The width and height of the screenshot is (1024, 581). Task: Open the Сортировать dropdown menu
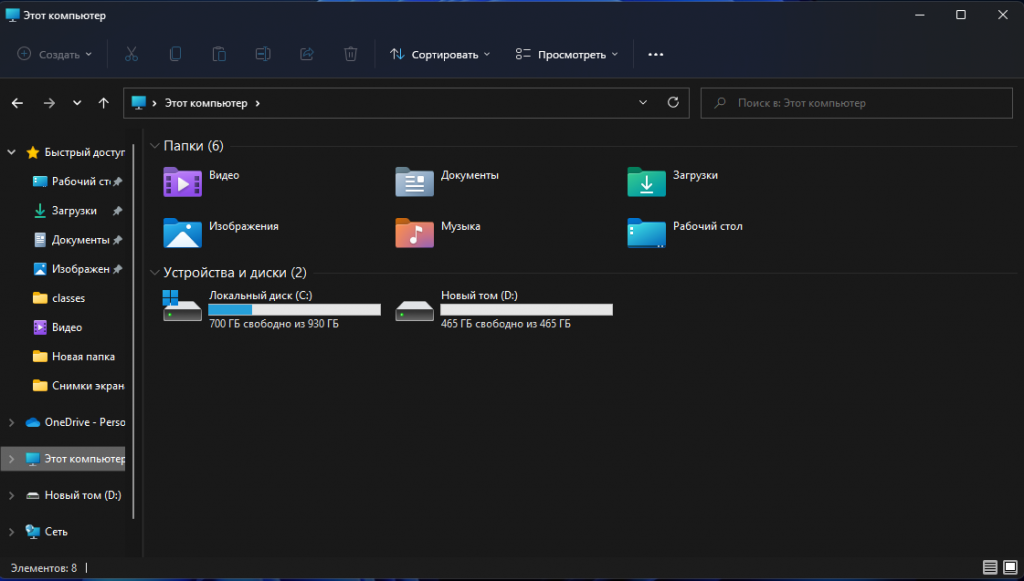tap(440, 54)
